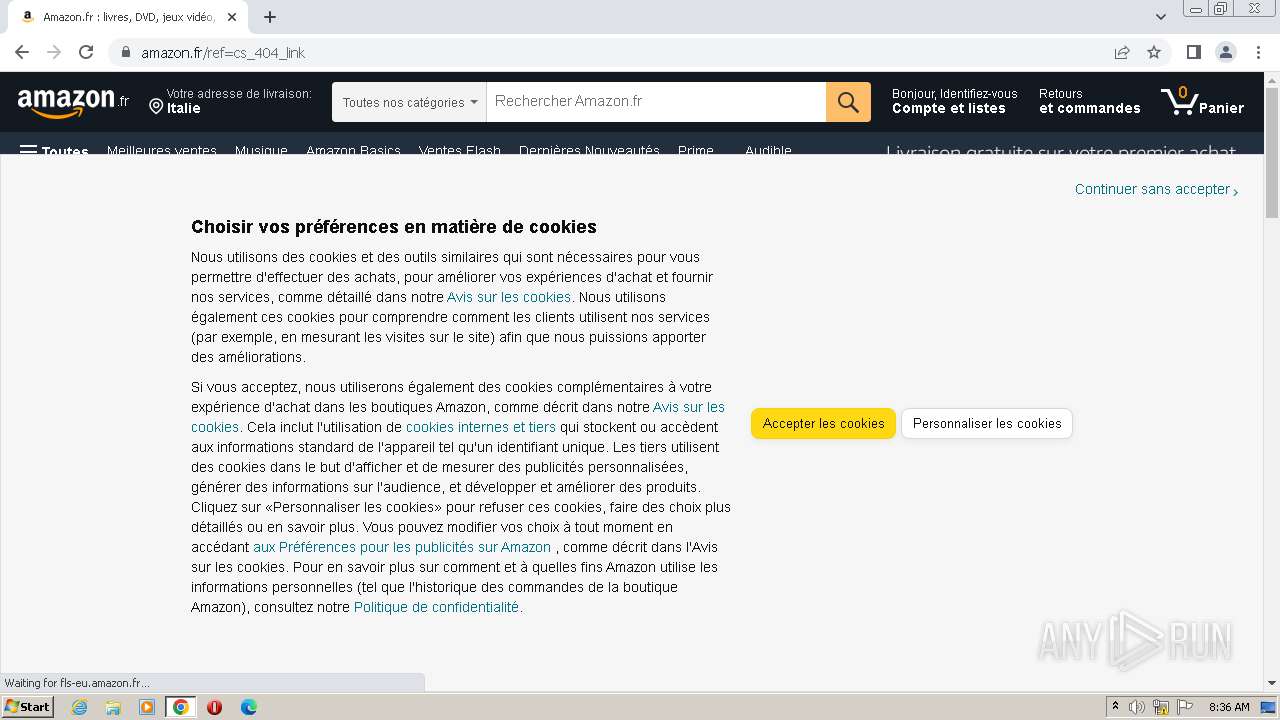1280x720 pixels.
Task: Select Amazon Basics nav item
Action: (x=353, y=151)
